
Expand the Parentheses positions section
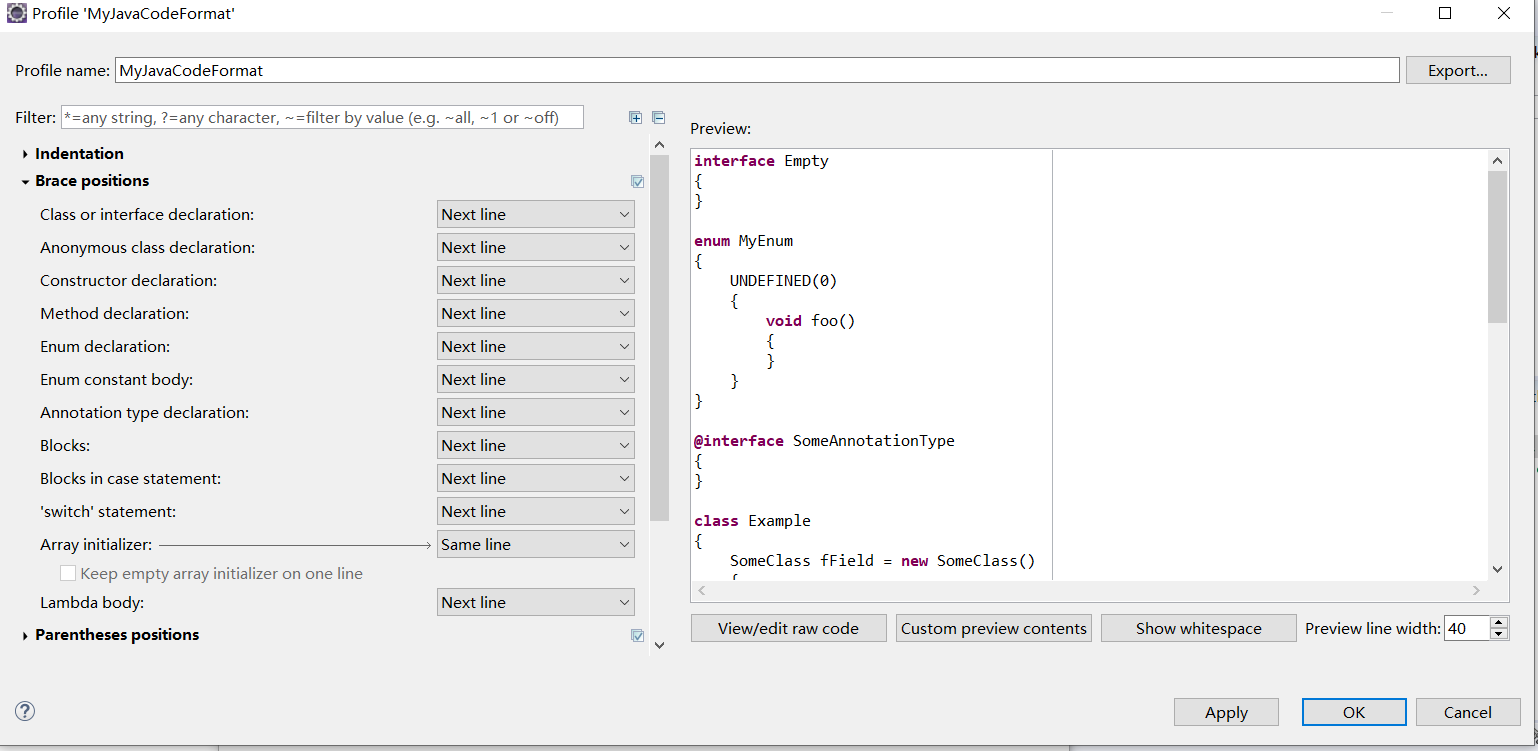[x=25, y=635]
